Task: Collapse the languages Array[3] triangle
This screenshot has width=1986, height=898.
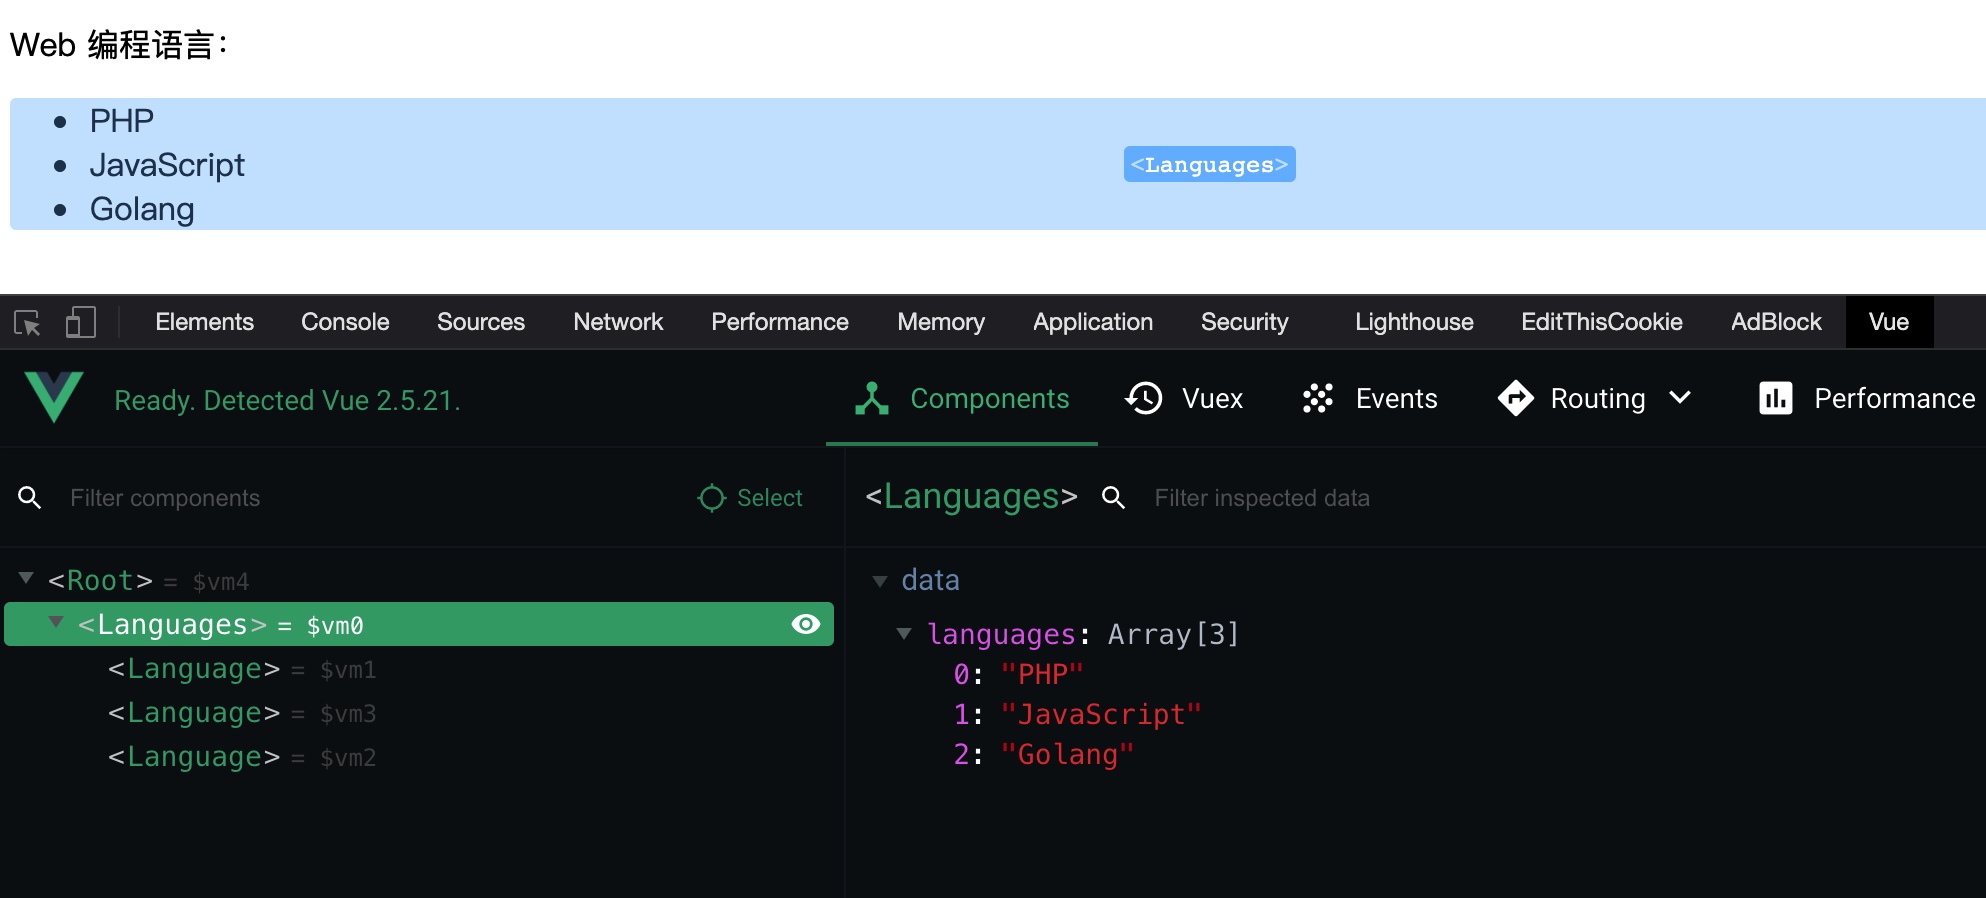Action: pyautogui.click(x=904, y=633)
